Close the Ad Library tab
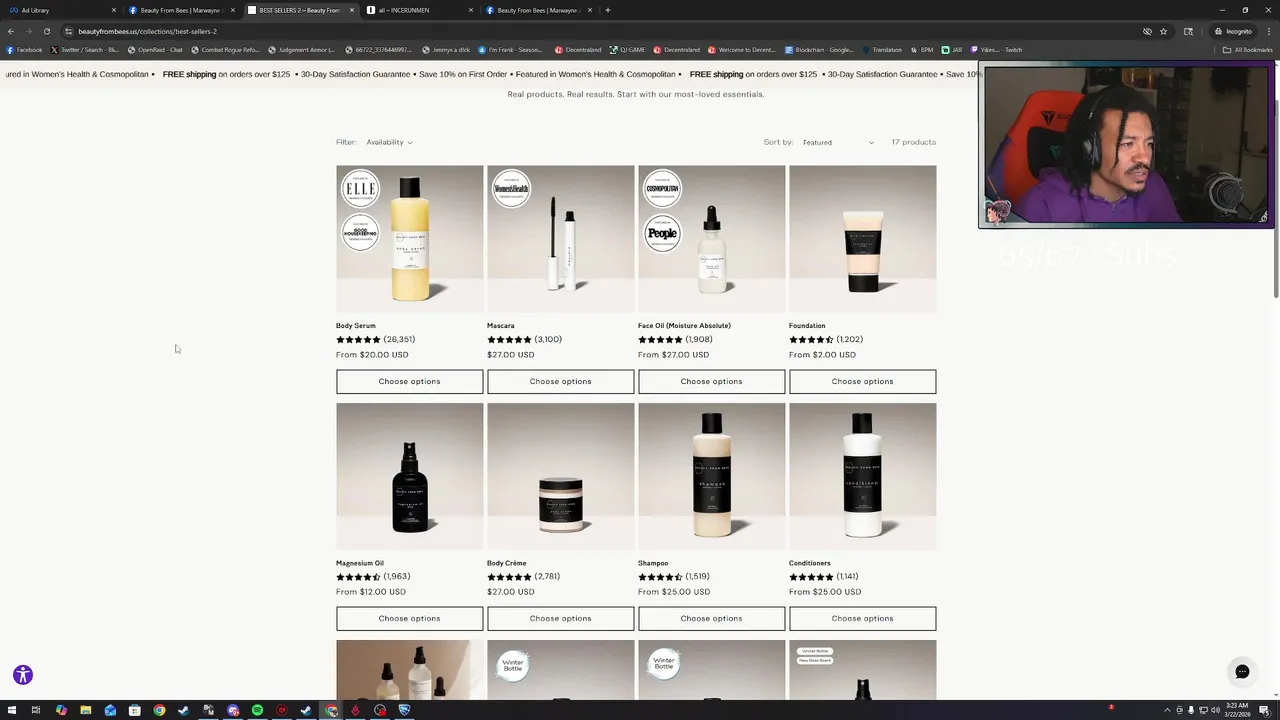The image size is (1280, 720). 114,10
